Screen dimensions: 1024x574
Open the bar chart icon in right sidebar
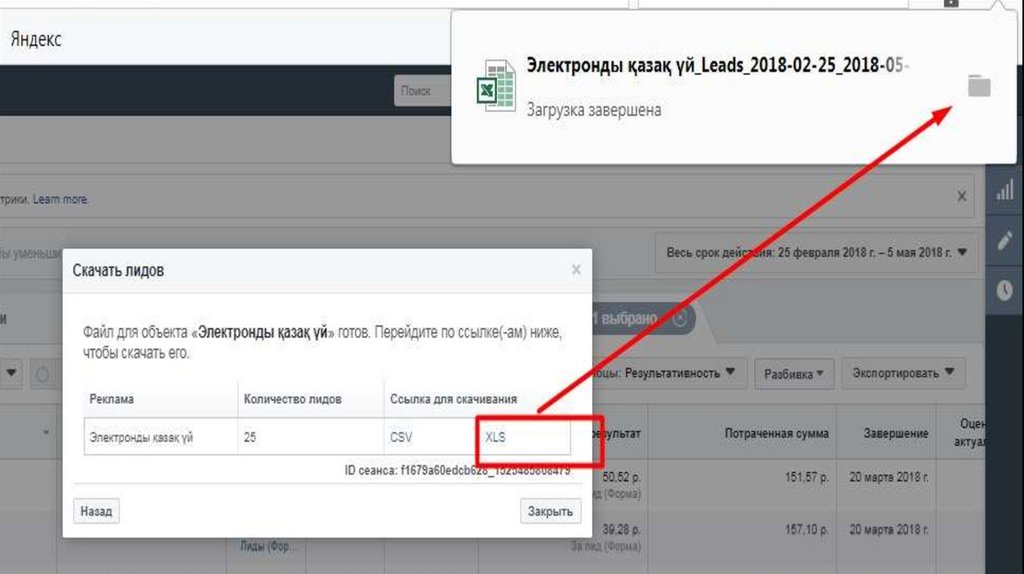(x=1005, y=191)
